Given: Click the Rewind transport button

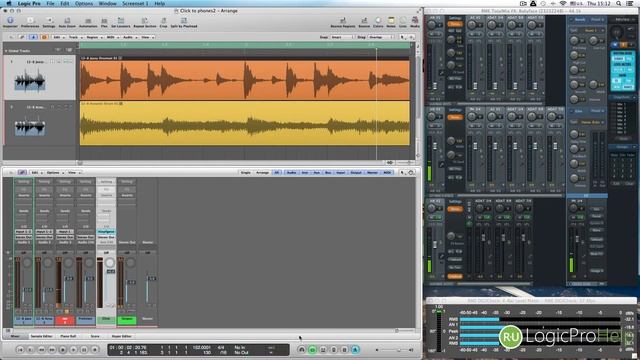Looking at the screenshot, I should 41,350.
